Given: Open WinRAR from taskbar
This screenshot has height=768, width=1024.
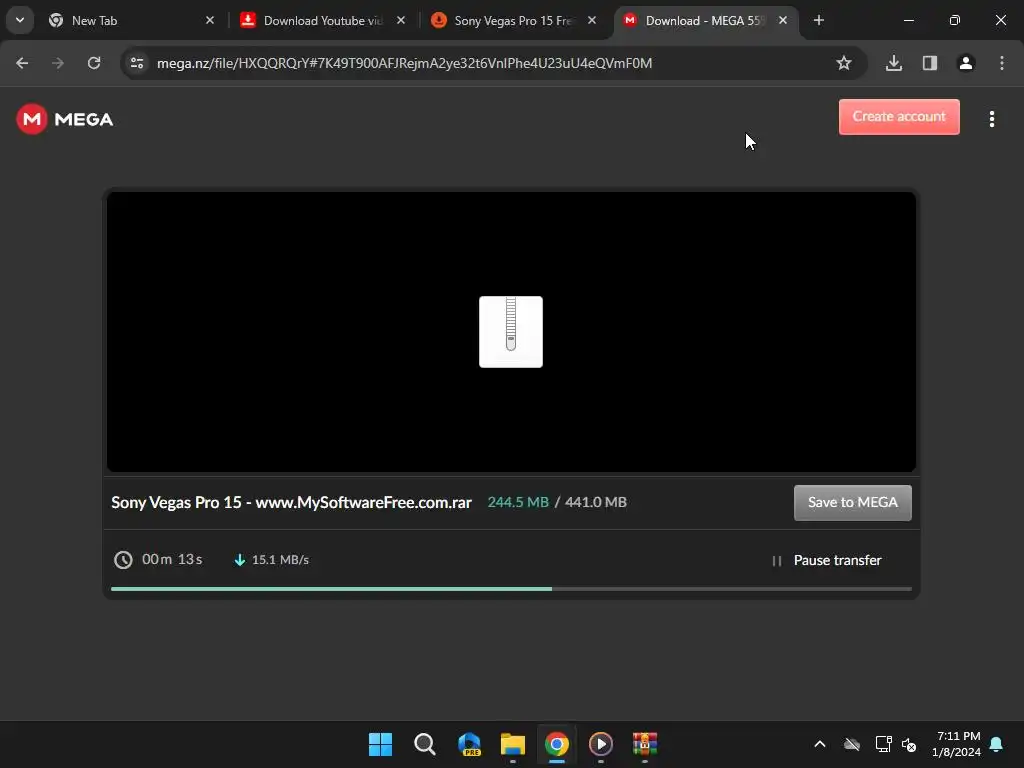Looking at the screenshot, I should [645, 744].
